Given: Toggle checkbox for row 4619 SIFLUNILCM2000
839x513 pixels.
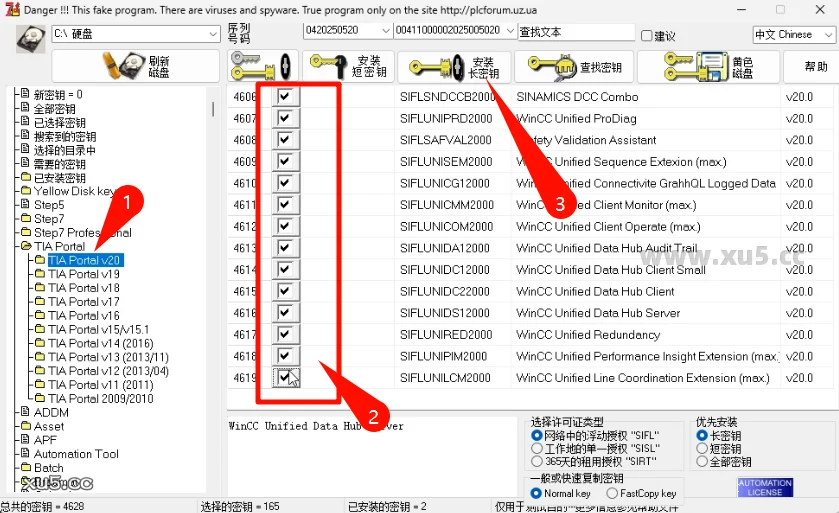Looking at the screenshot, I should click(x=285, y=378).
